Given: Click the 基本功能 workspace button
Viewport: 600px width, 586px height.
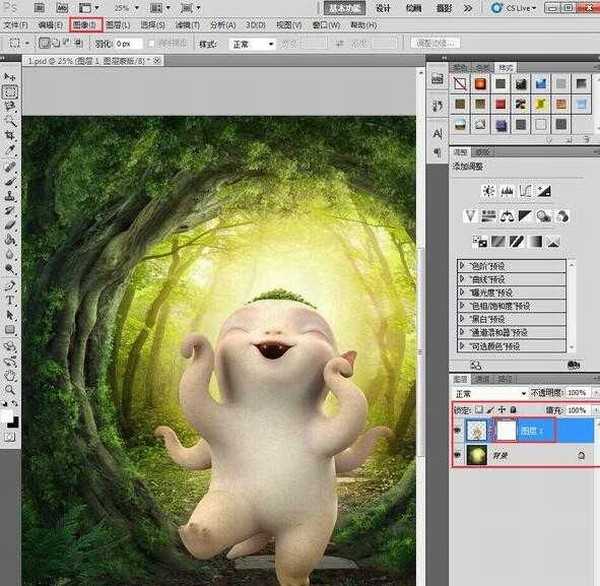Looking at the screenshot, I should (x=347, y=7).
